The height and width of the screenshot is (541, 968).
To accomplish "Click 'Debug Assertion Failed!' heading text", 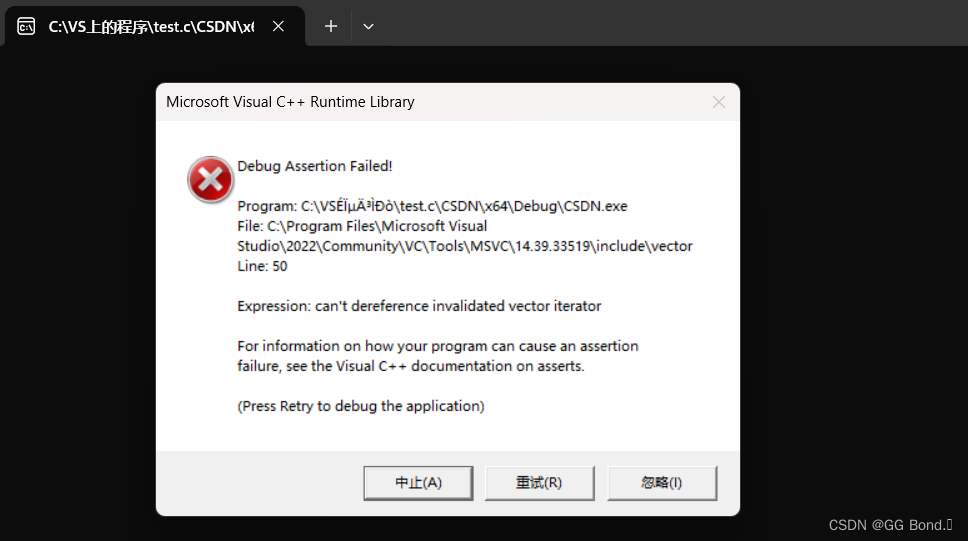I will coord(315,166).
